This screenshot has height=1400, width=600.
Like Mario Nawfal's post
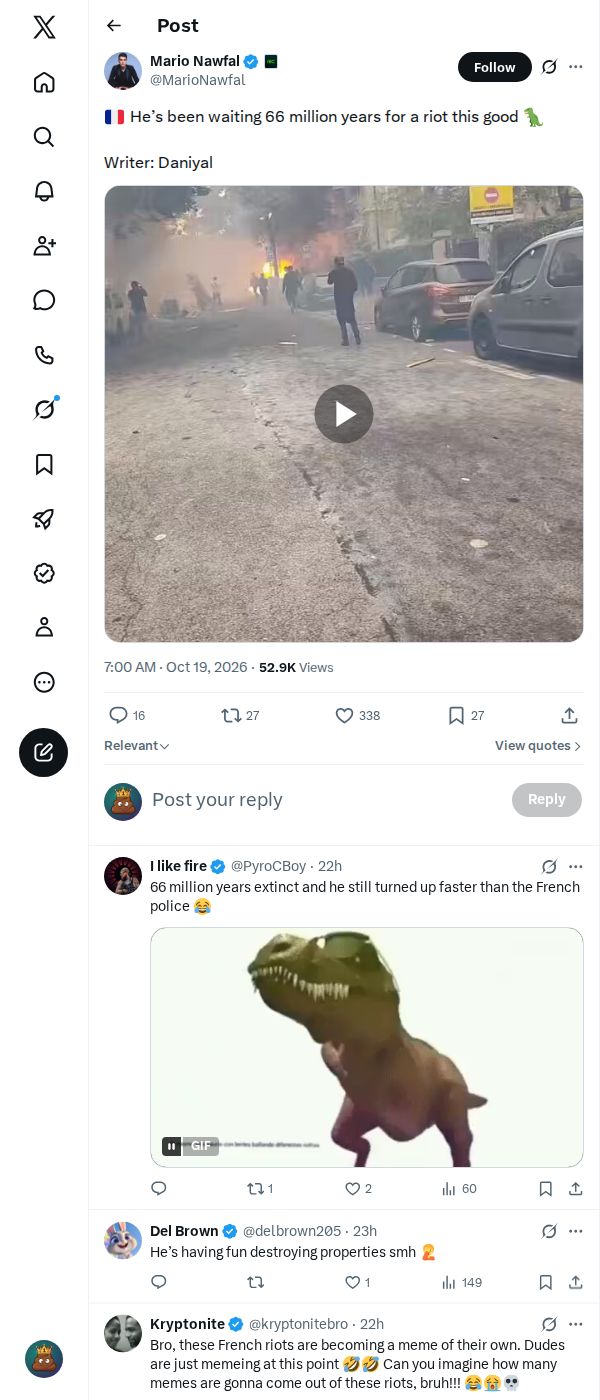357,715
